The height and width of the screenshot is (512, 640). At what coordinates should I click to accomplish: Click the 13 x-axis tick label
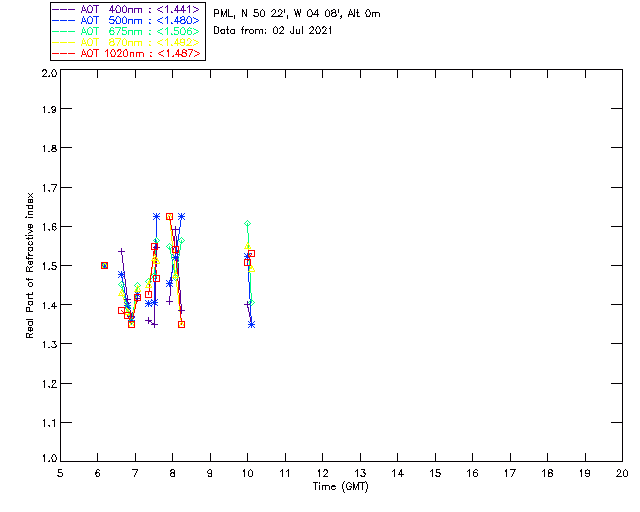coord(360,473)
